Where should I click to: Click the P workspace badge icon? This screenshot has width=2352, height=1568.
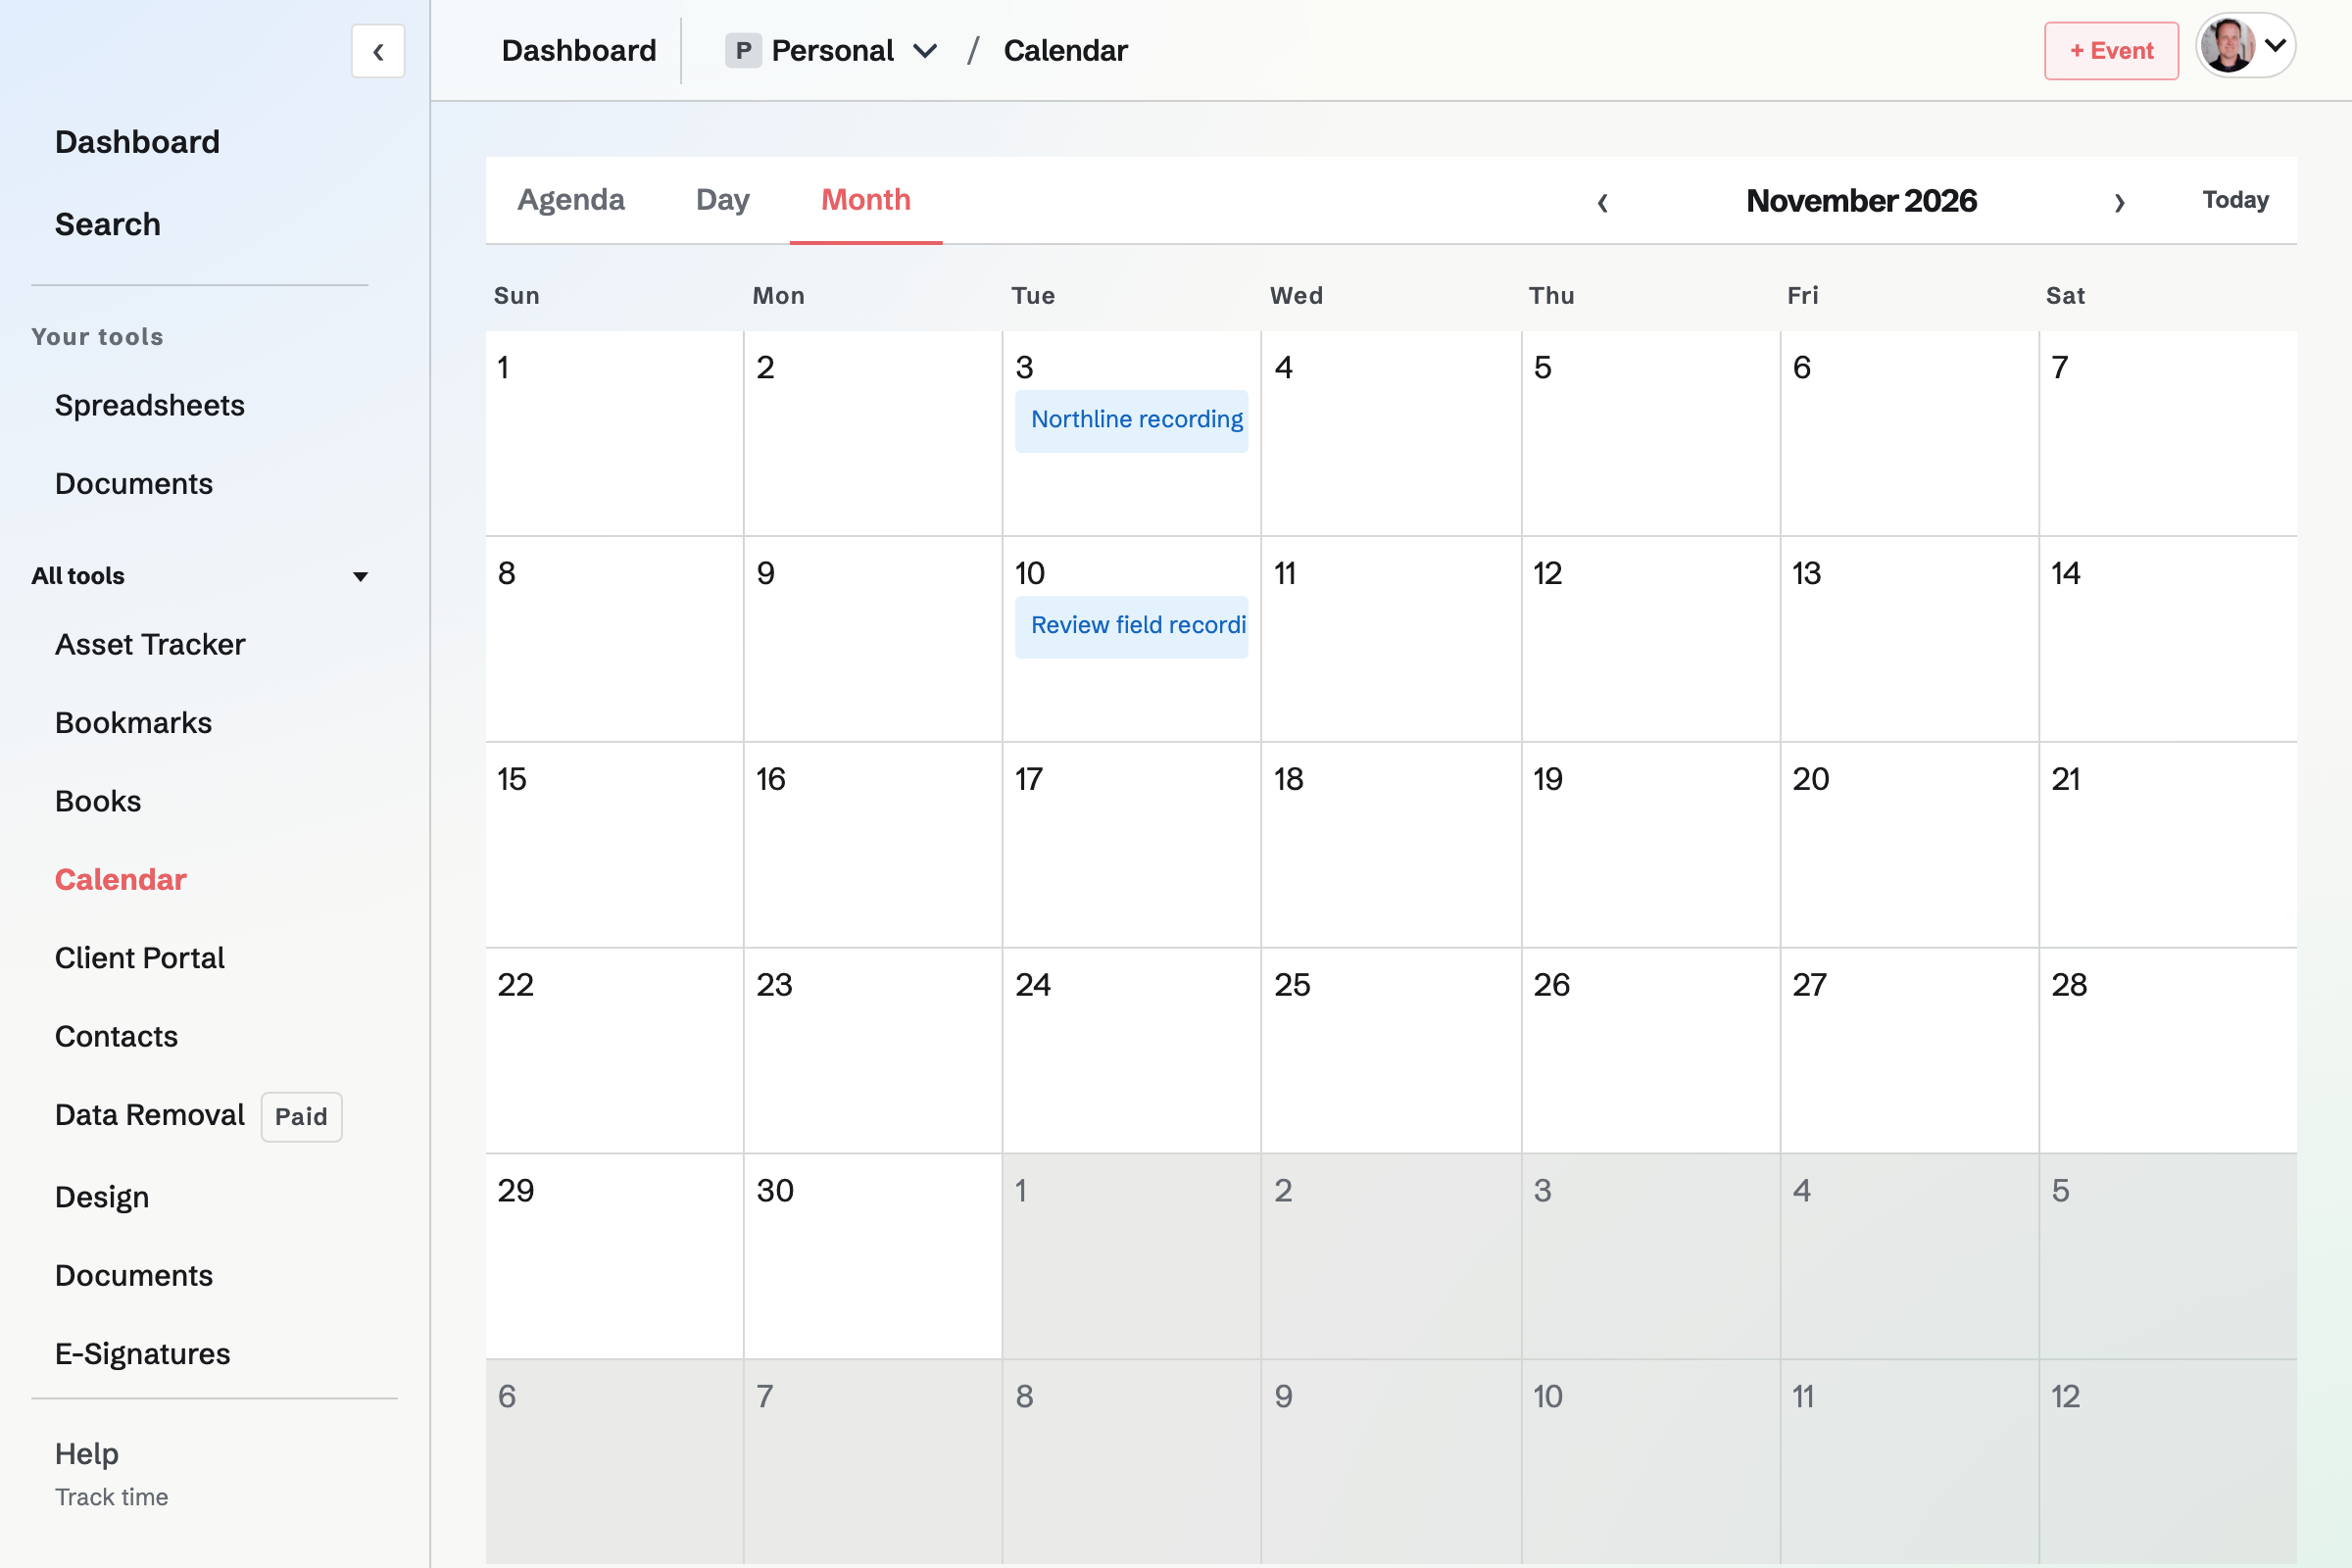[743, 50]
